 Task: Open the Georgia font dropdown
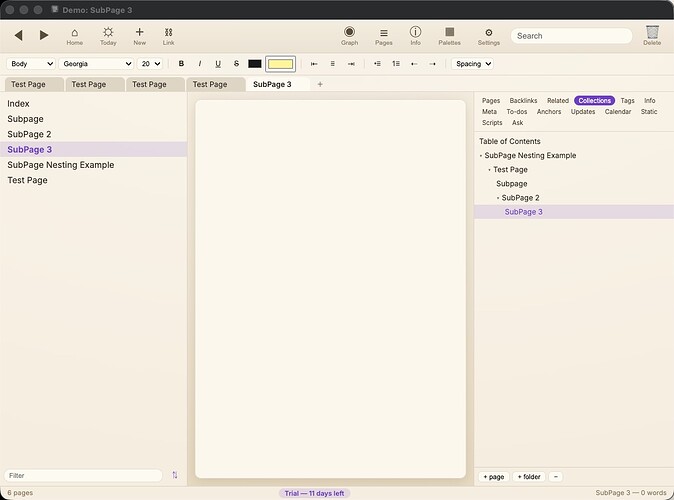click(96, 64)
